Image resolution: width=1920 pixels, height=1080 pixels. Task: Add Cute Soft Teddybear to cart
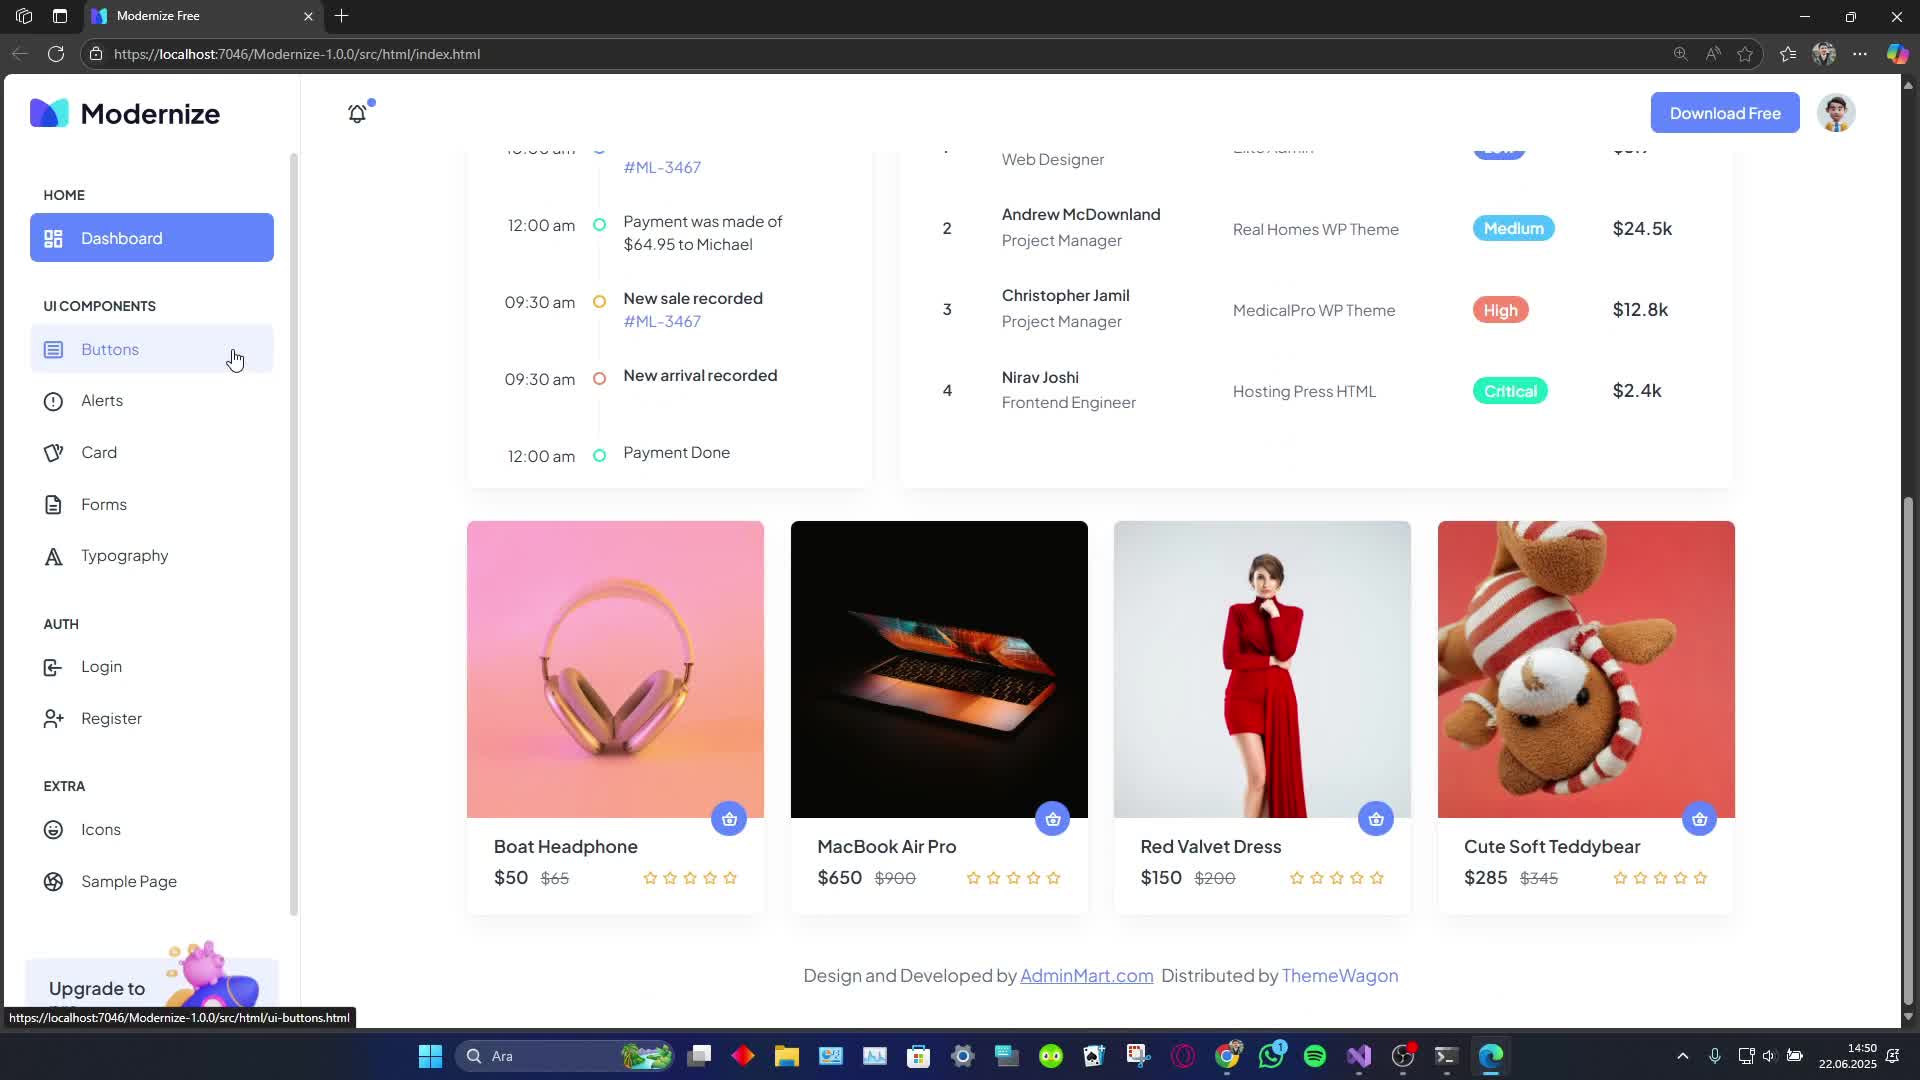tap(1700, 819)
